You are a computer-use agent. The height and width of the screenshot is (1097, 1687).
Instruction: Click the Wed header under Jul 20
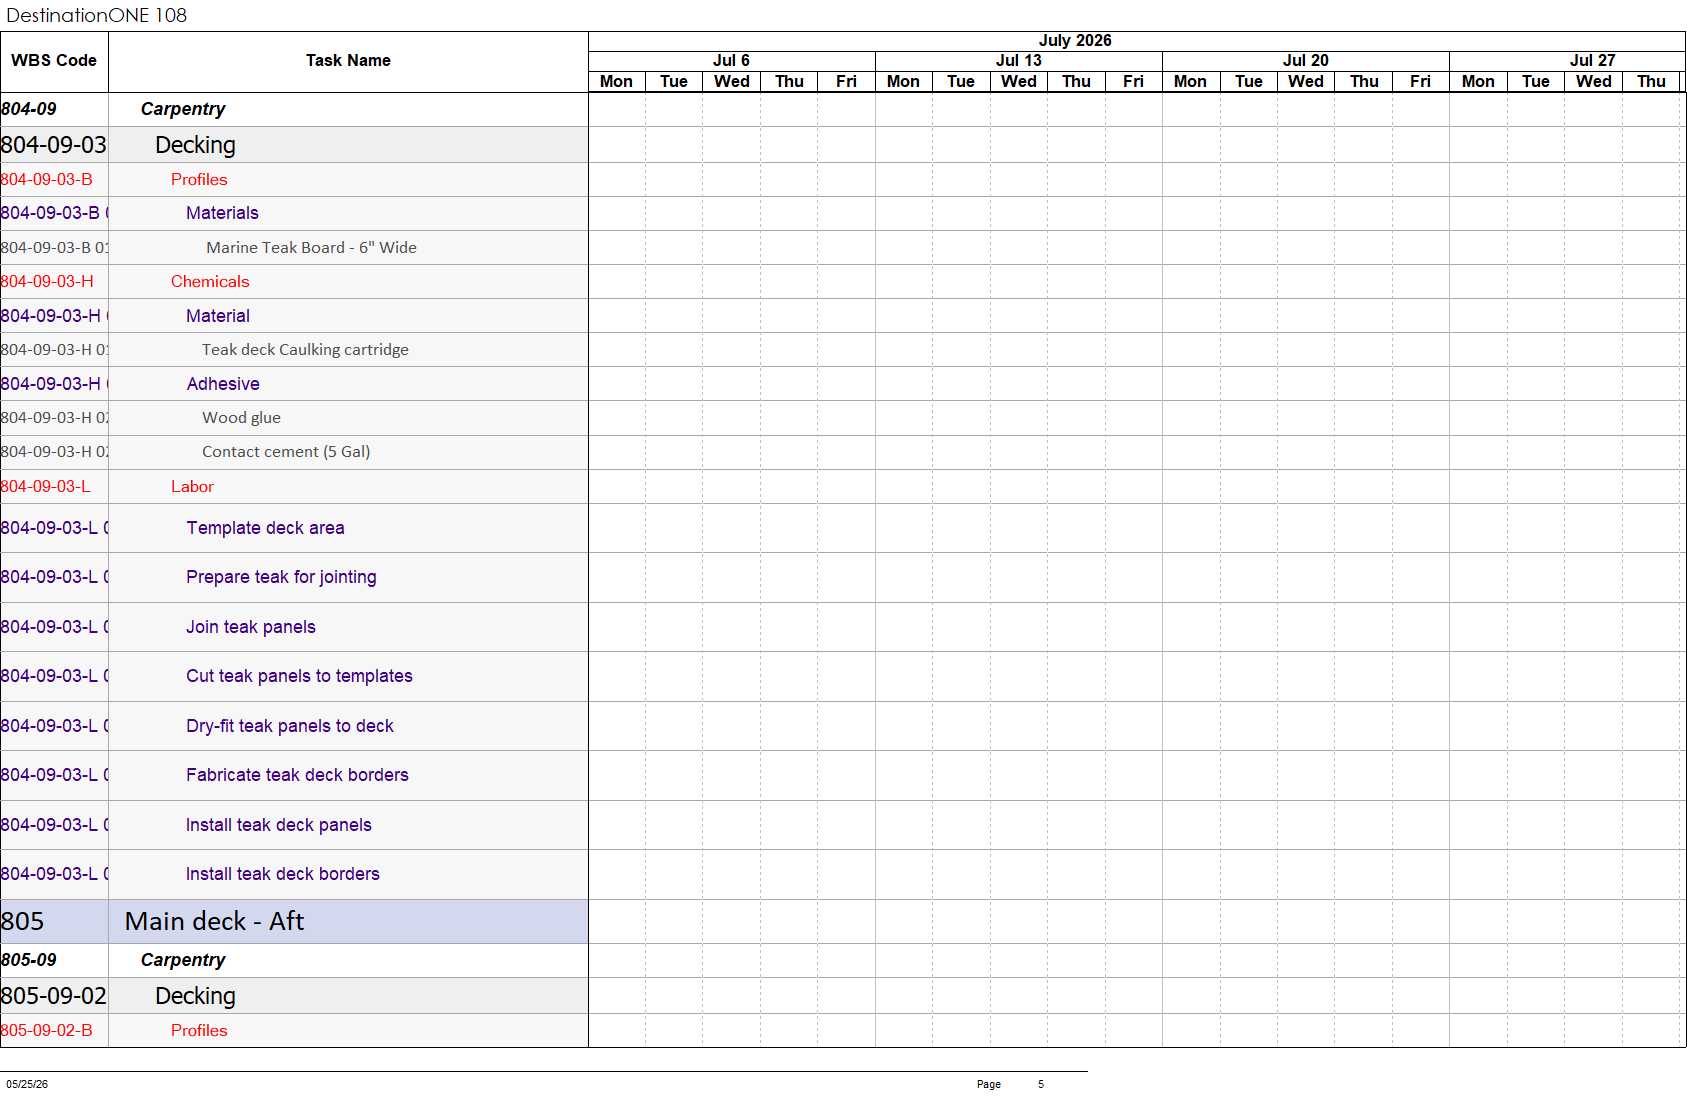point(1306,82)
